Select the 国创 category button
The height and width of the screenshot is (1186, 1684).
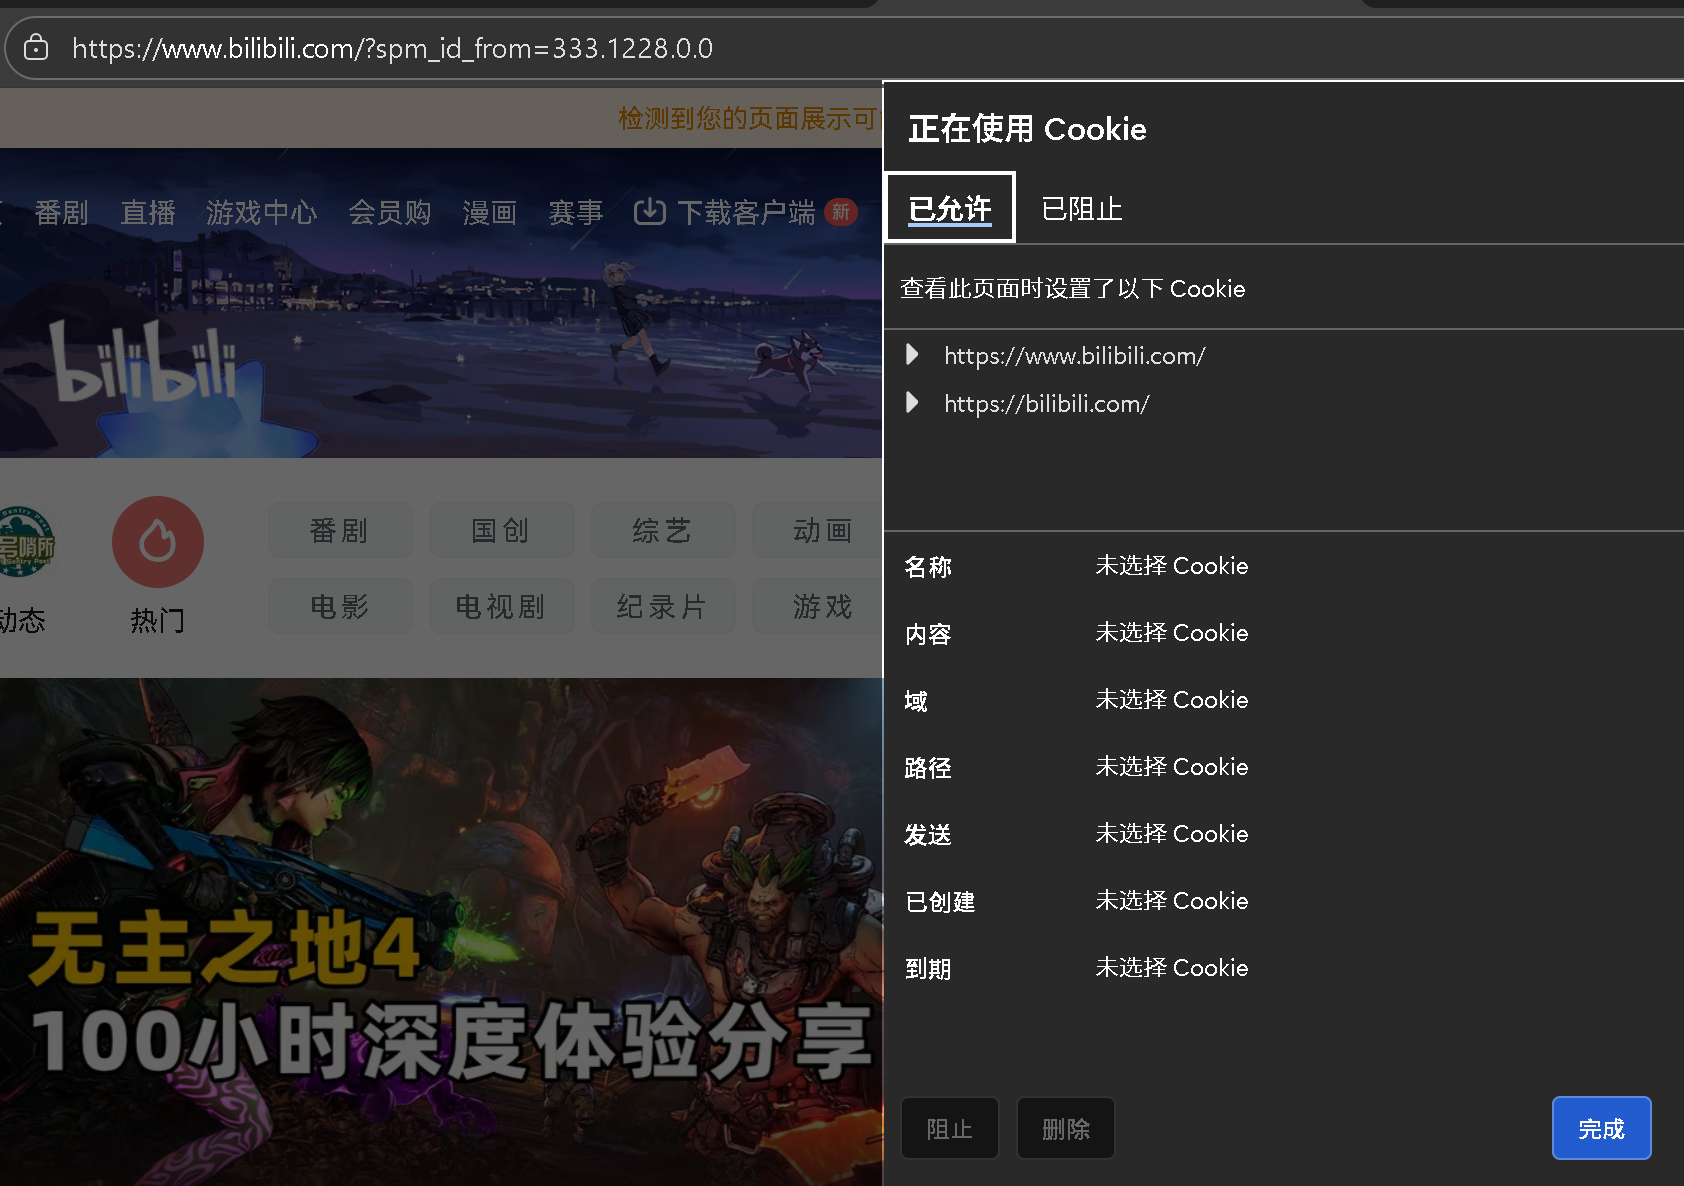(x=501, y=530)
